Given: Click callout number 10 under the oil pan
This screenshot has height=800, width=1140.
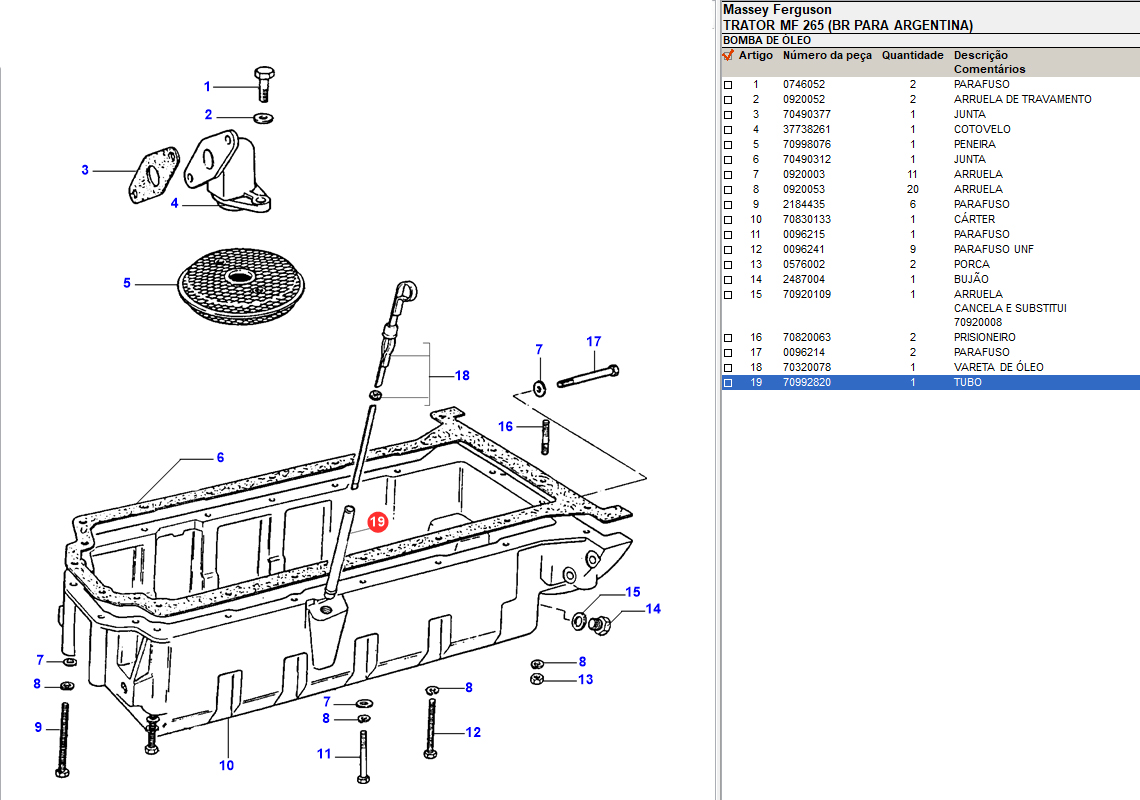Looking at the screenshot, I should pyautogui.click(x=227, y=765).
